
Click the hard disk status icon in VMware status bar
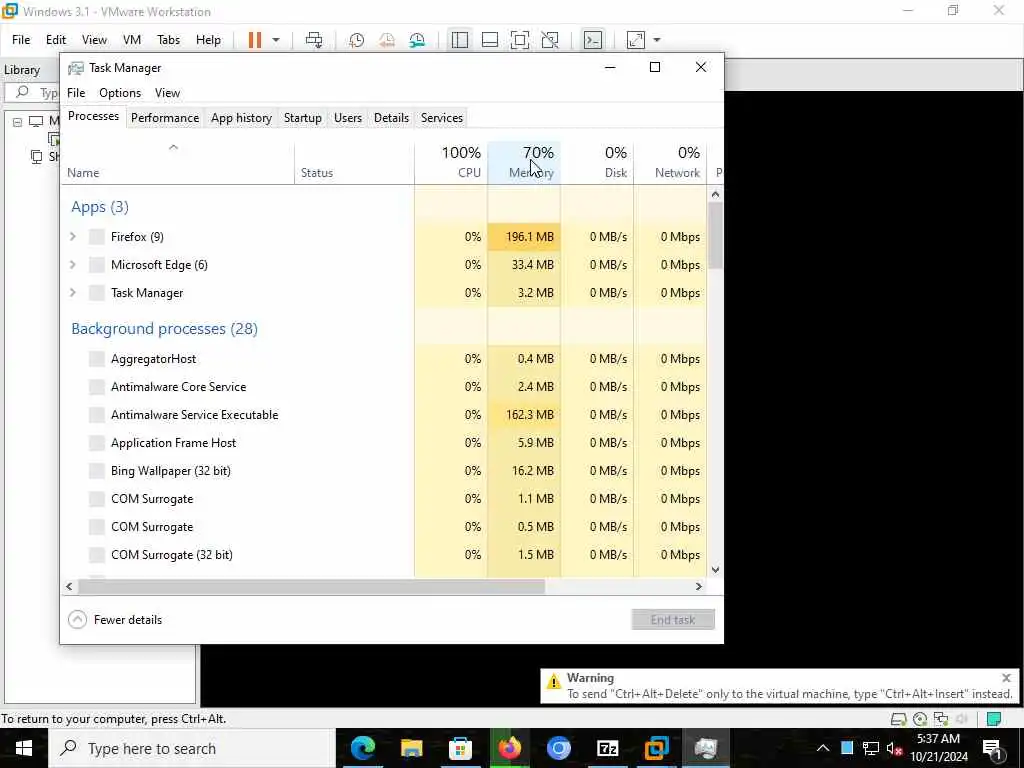tap(899, 719)
